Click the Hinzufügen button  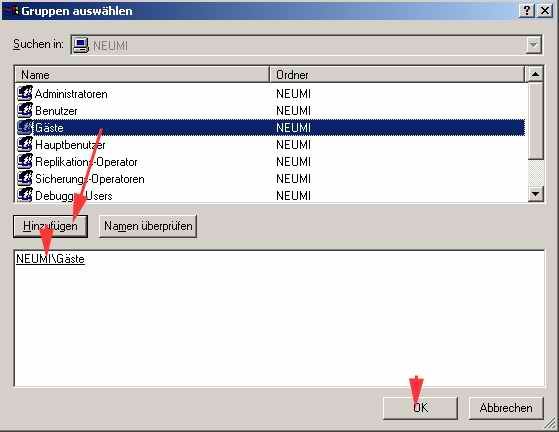(50, 226)
